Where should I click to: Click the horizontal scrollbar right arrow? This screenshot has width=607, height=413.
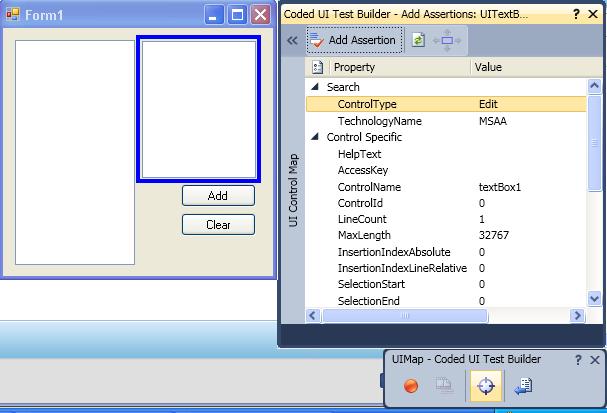[x=577, y=315]
